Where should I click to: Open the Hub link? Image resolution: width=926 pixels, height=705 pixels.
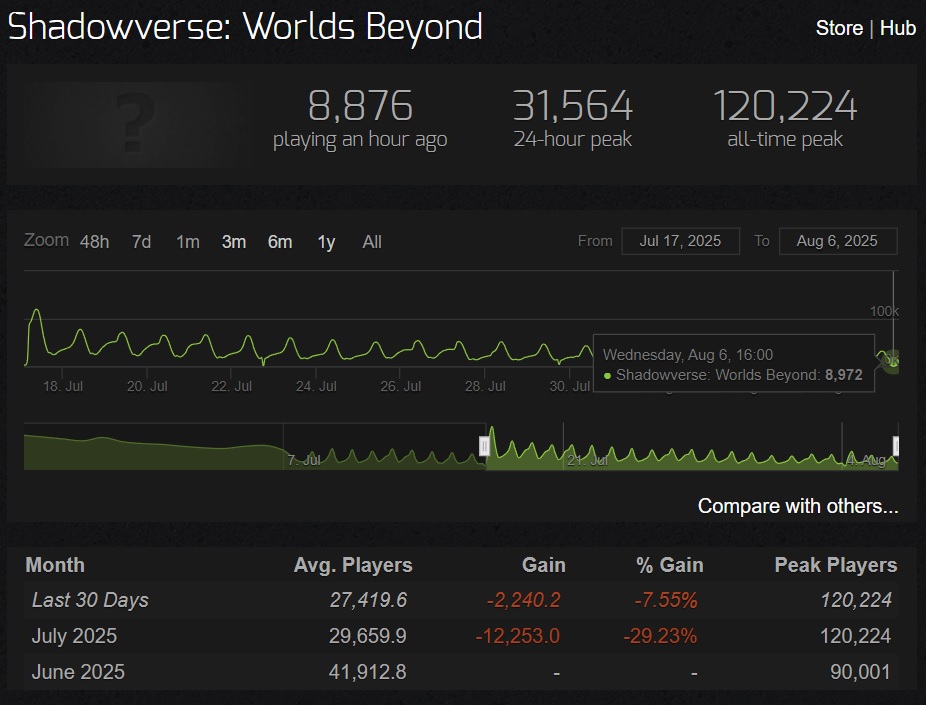point(898,28)
